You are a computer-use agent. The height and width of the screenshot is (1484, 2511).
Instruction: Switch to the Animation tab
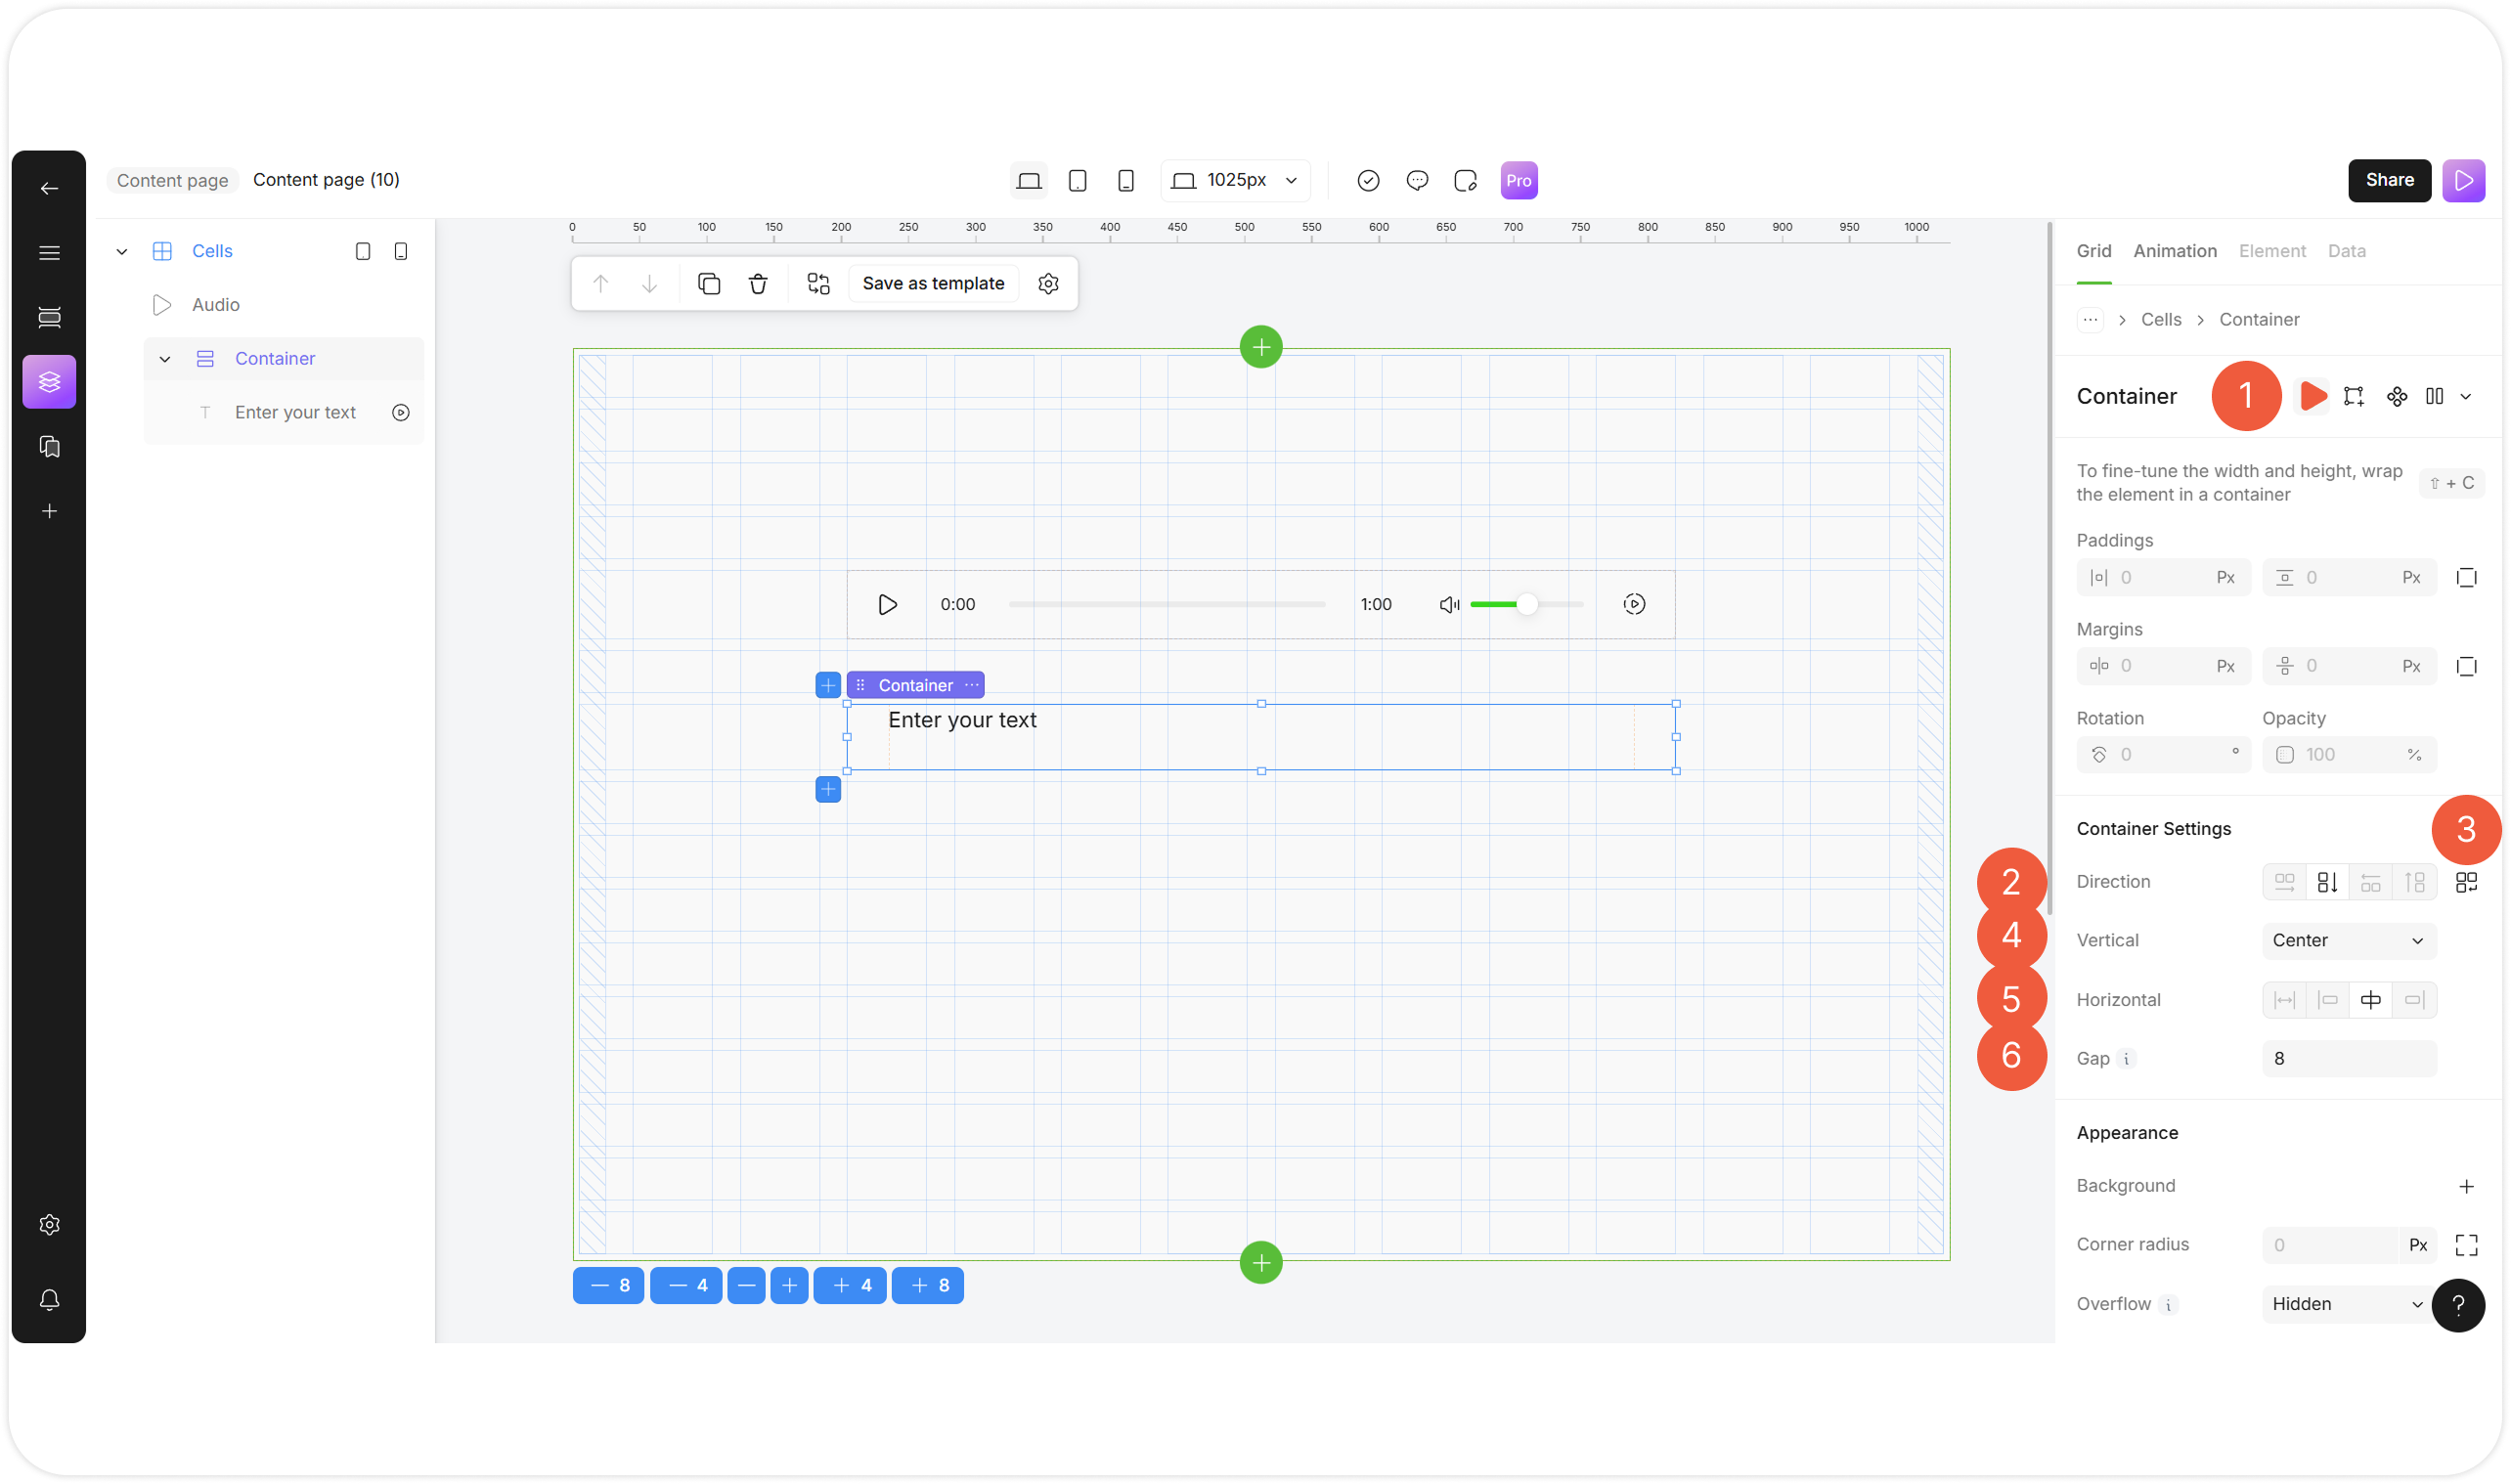click(2174, 251)
